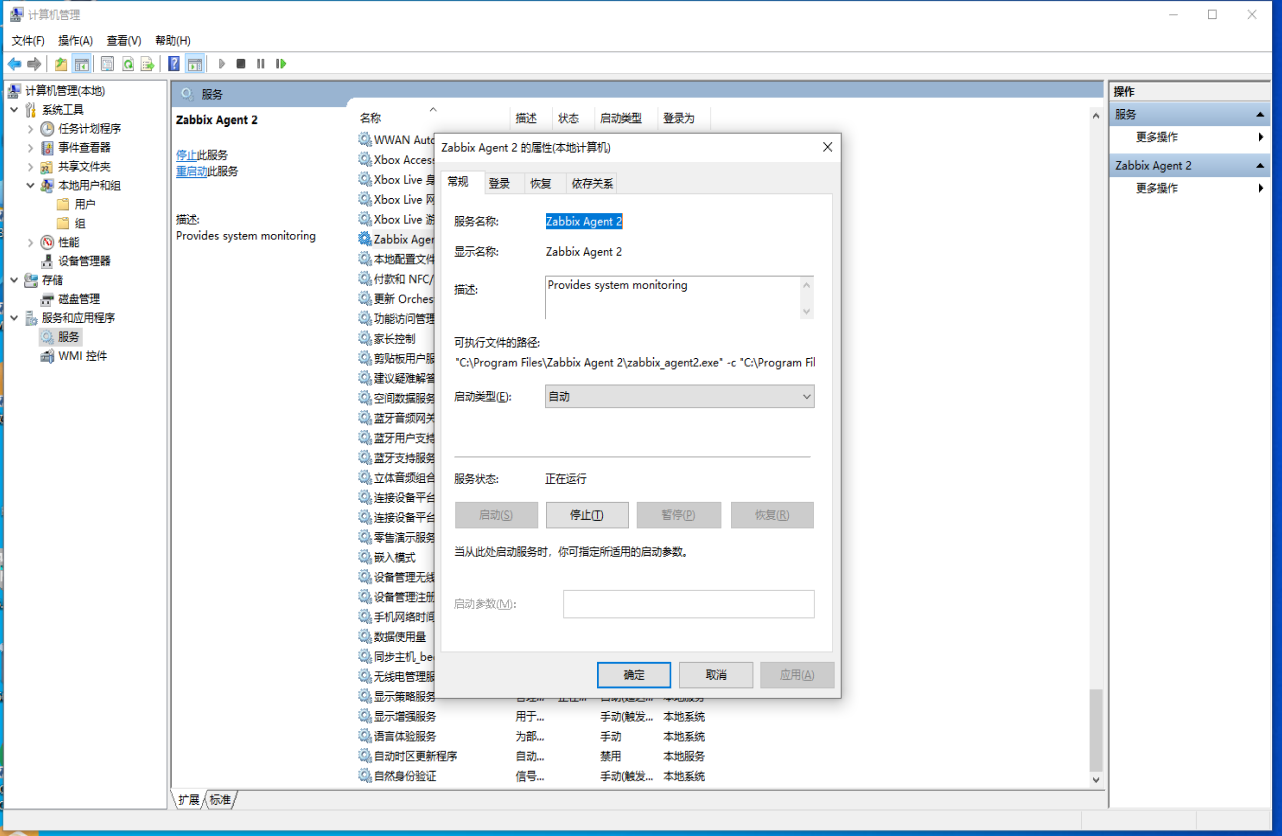Switch to the 标准 view tab at bottom
The width and height of the screenshot is (1282, 836).
tap(220, 800)
